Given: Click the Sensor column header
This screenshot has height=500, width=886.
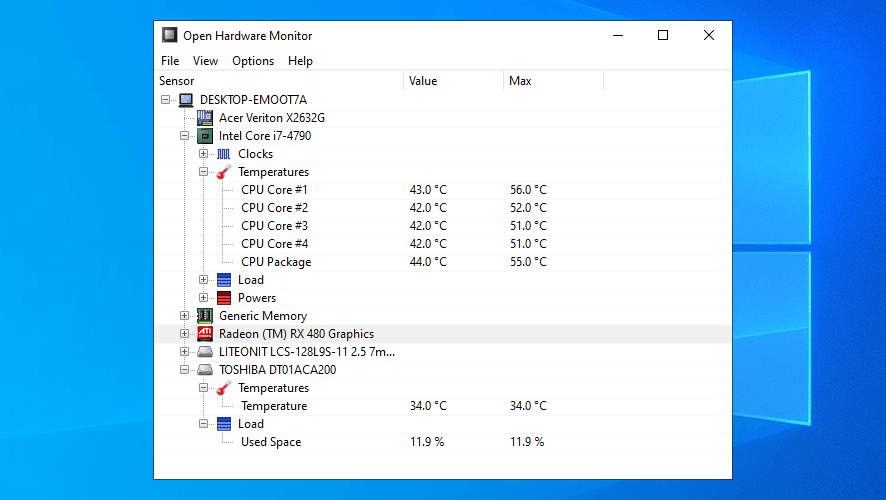Looking at the screenshot, I should tap(279, 81).
